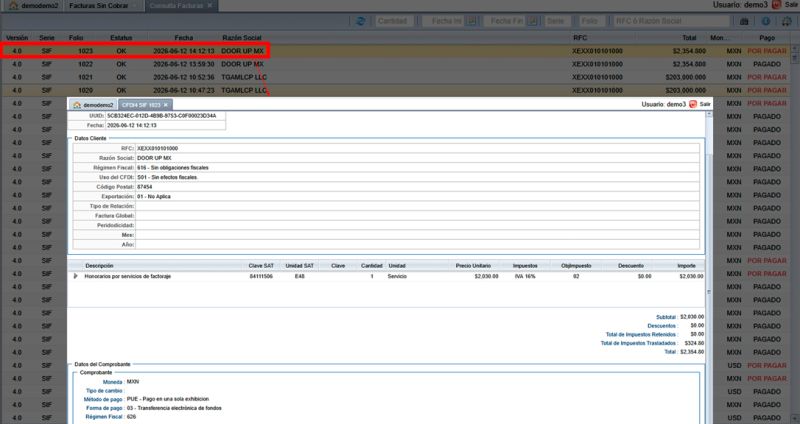Expand the Honorarios por servicios de factoraje row
800x424 pixels.
[x=76, y=276]
